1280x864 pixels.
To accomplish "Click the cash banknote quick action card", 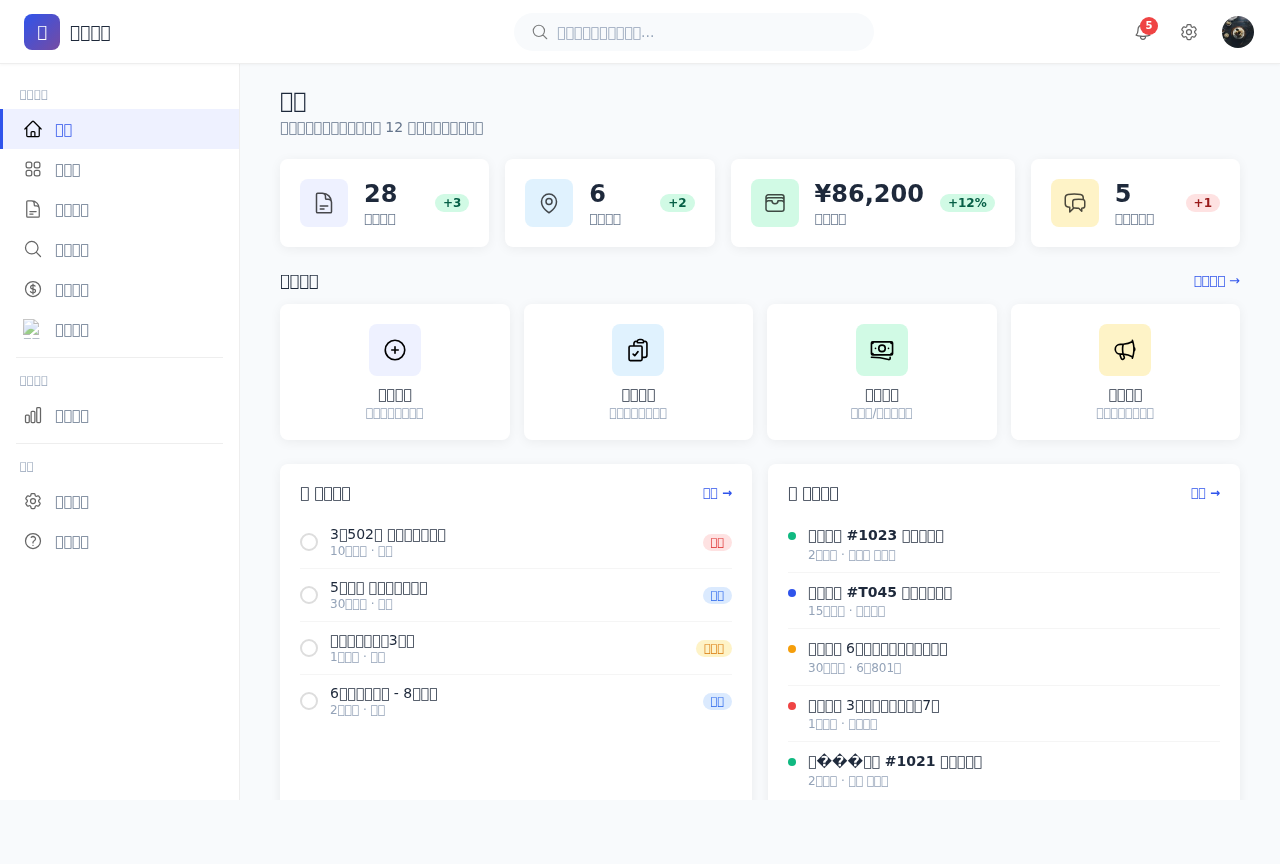I will (x=882, y=372).
